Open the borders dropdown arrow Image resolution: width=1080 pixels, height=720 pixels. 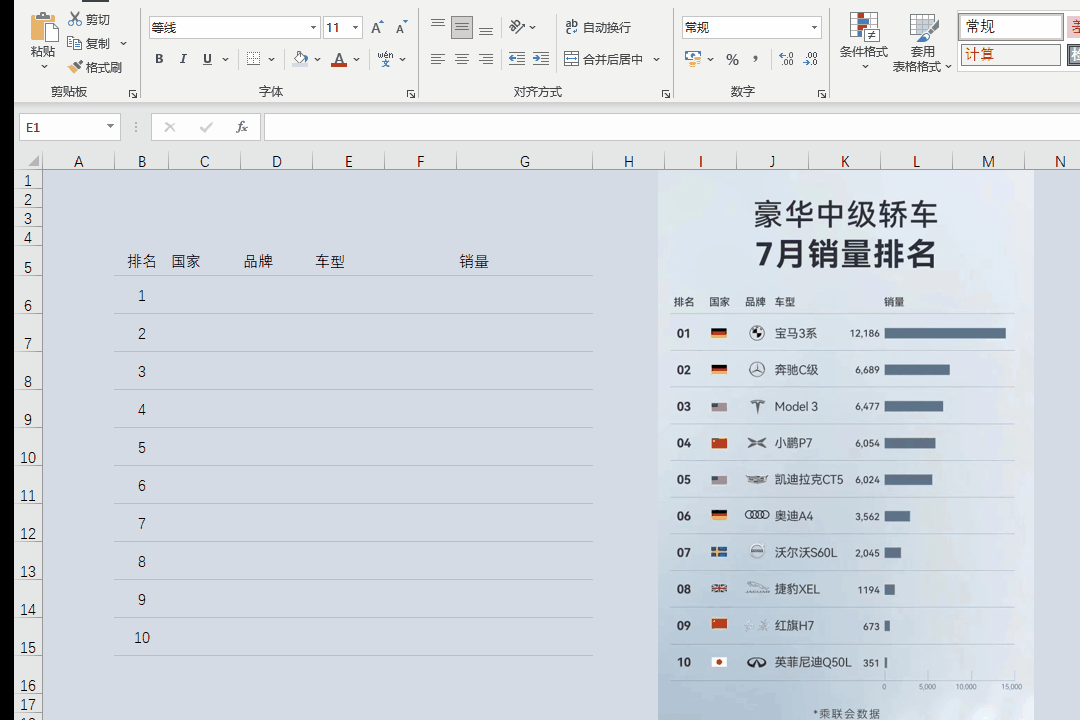tap(271, 59)
